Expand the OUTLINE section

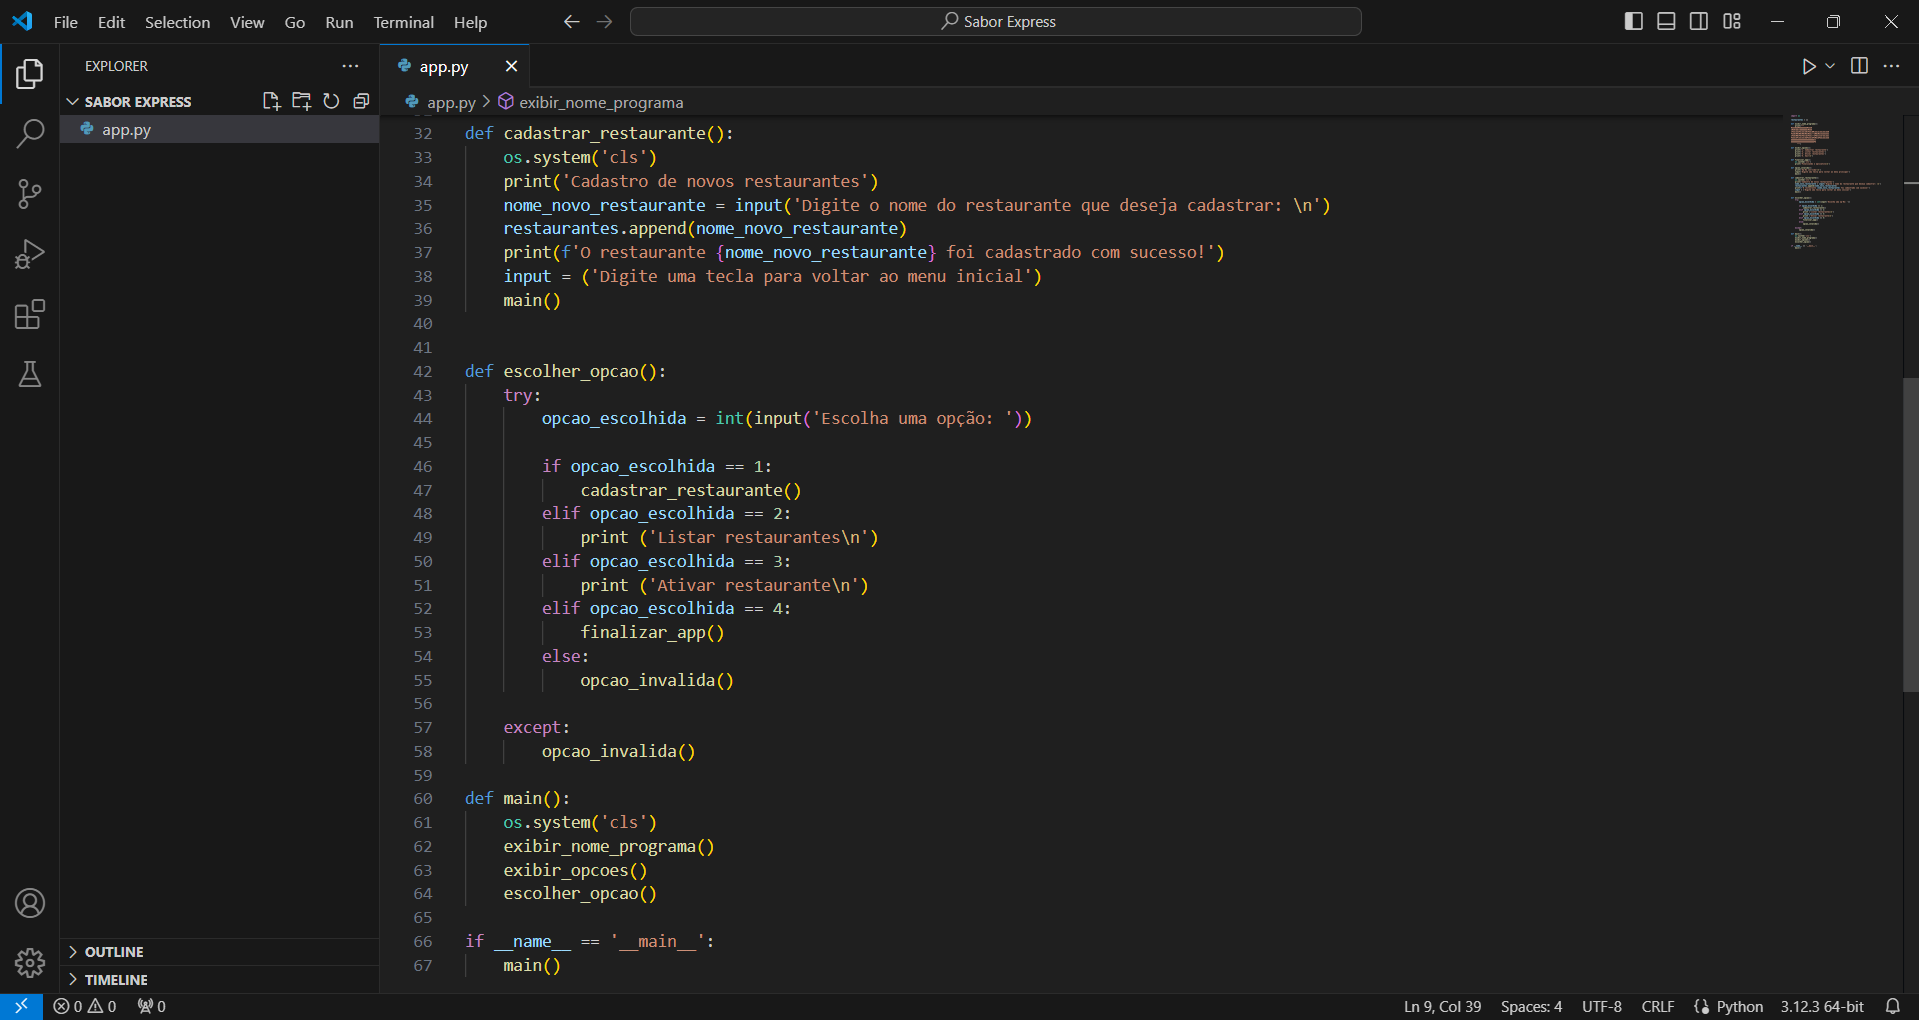tap(114, 952)
